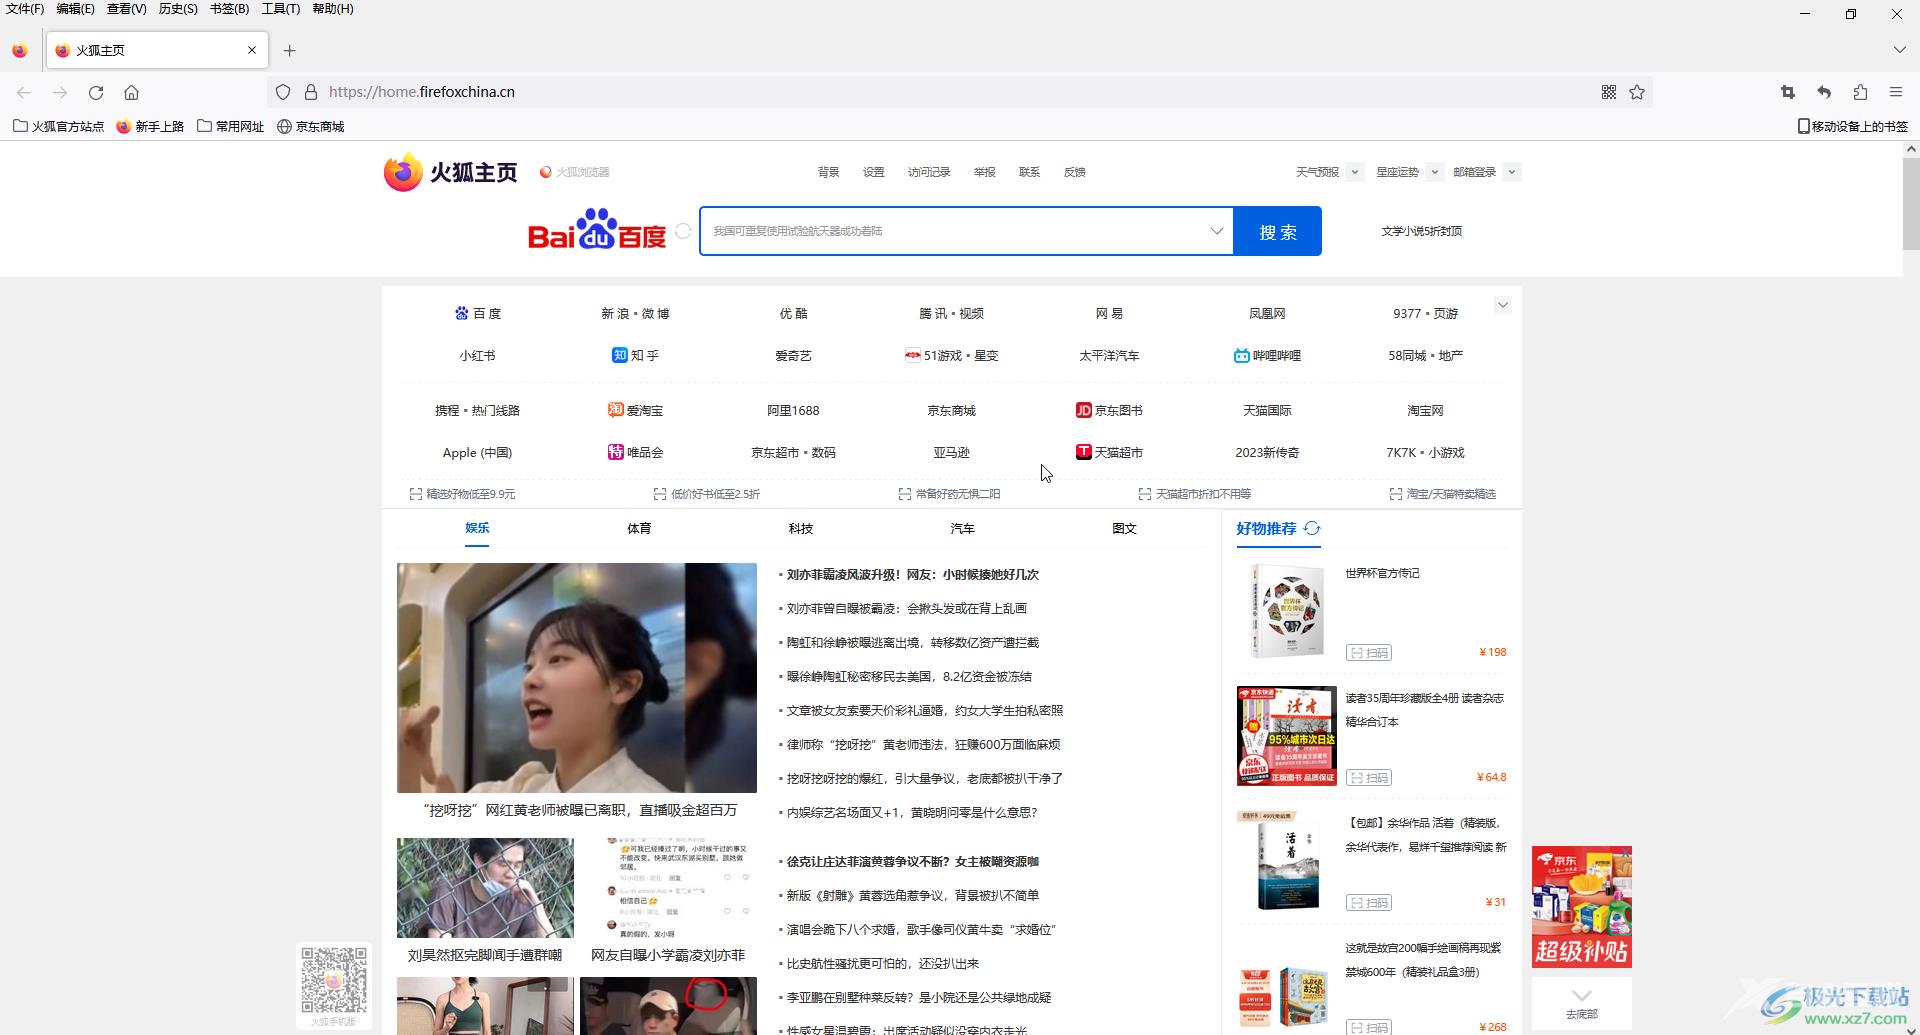Click the 天猫超市折扣不用等 promo link
The height and width of the screenshot is (1035, 1920).
point(1195,494)
